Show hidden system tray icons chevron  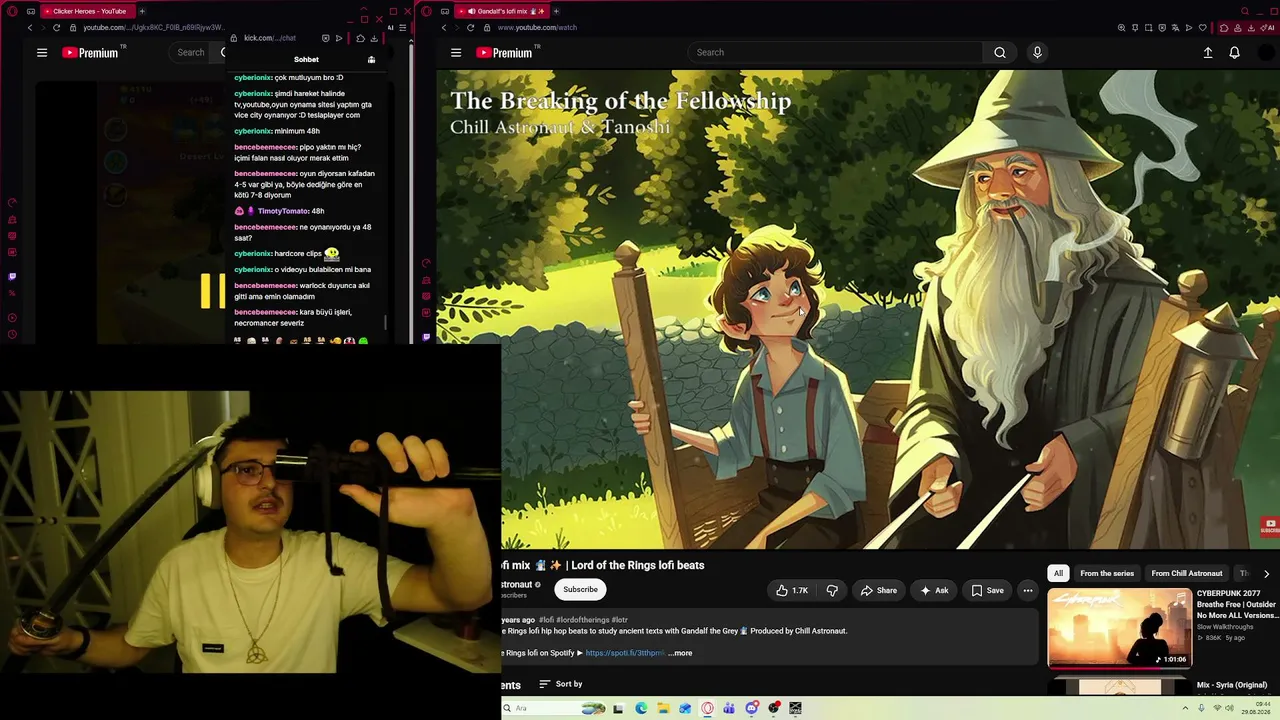pos(1185,708)
